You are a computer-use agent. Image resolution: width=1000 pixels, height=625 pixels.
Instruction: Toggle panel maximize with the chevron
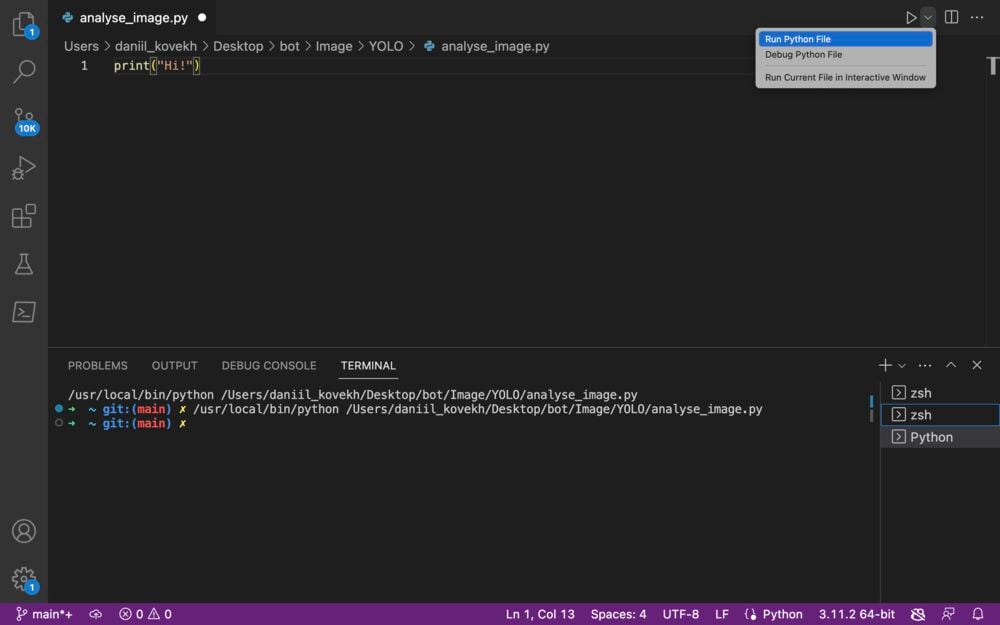coord(951,365)
